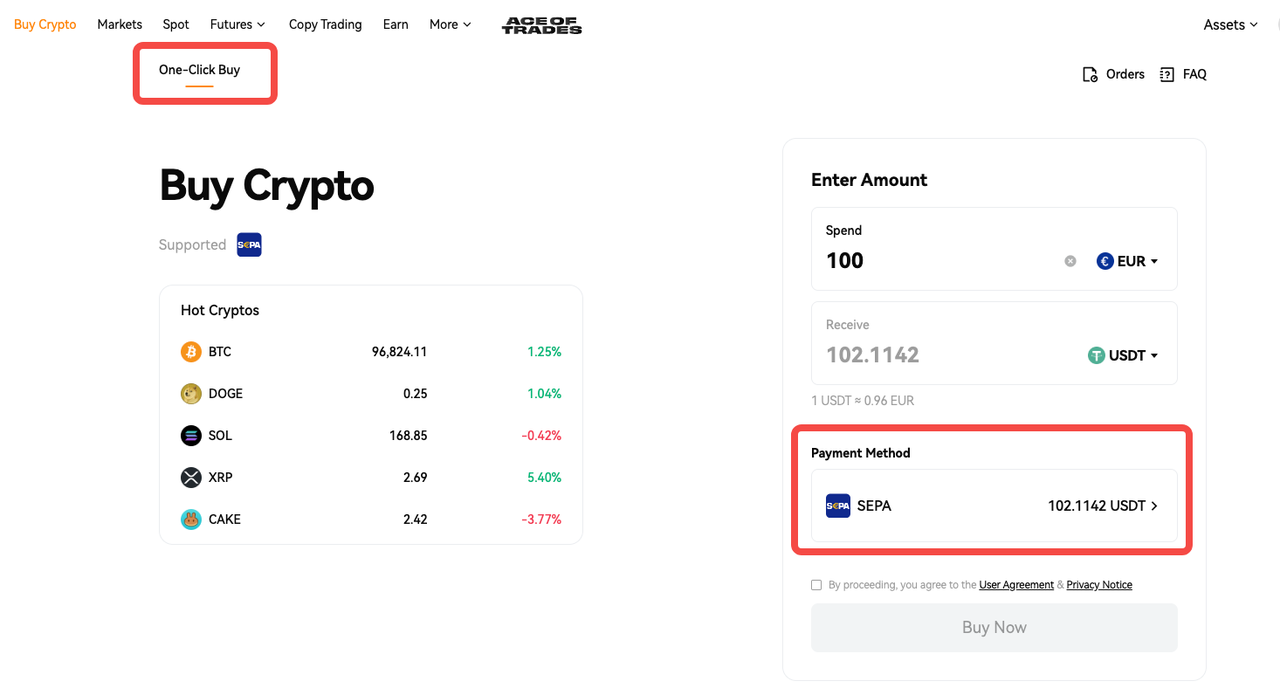Click the CAKE change -3.77%
The width and height of the screenshot is (1280, 695).
pos(541,520)
